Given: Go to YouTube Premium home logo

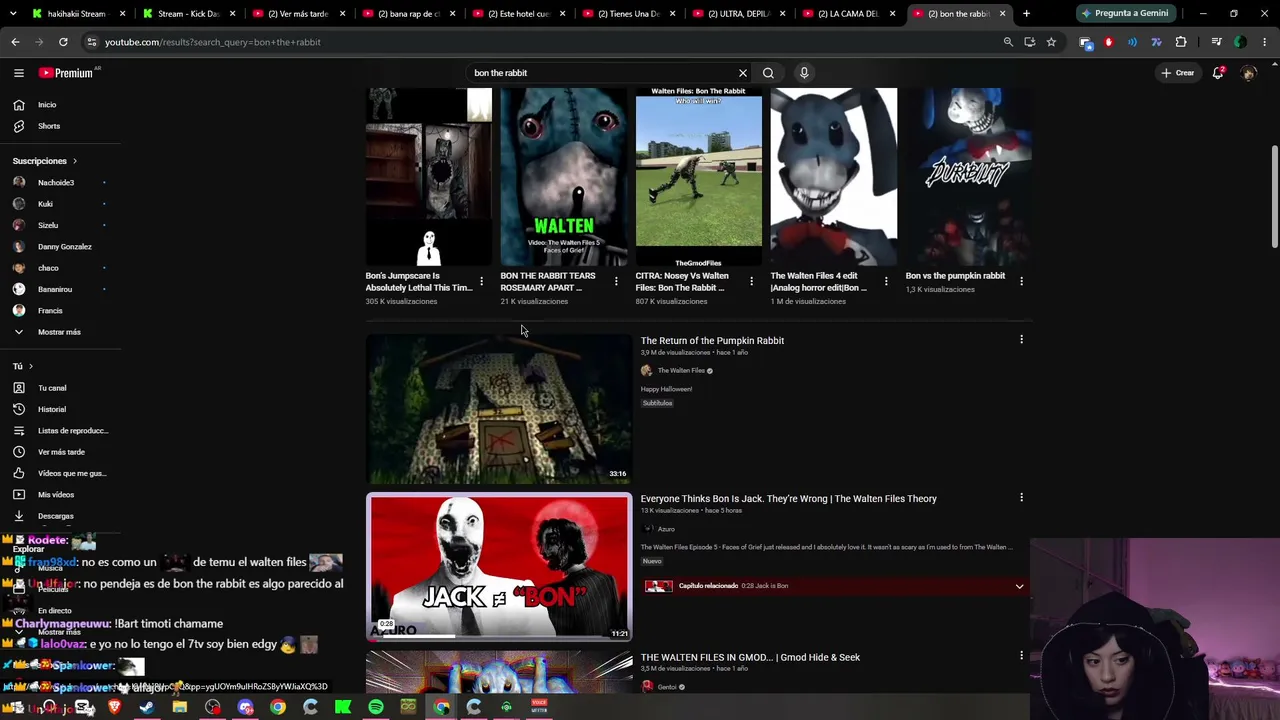Looking at the screenshot, I should pos(68,73).
